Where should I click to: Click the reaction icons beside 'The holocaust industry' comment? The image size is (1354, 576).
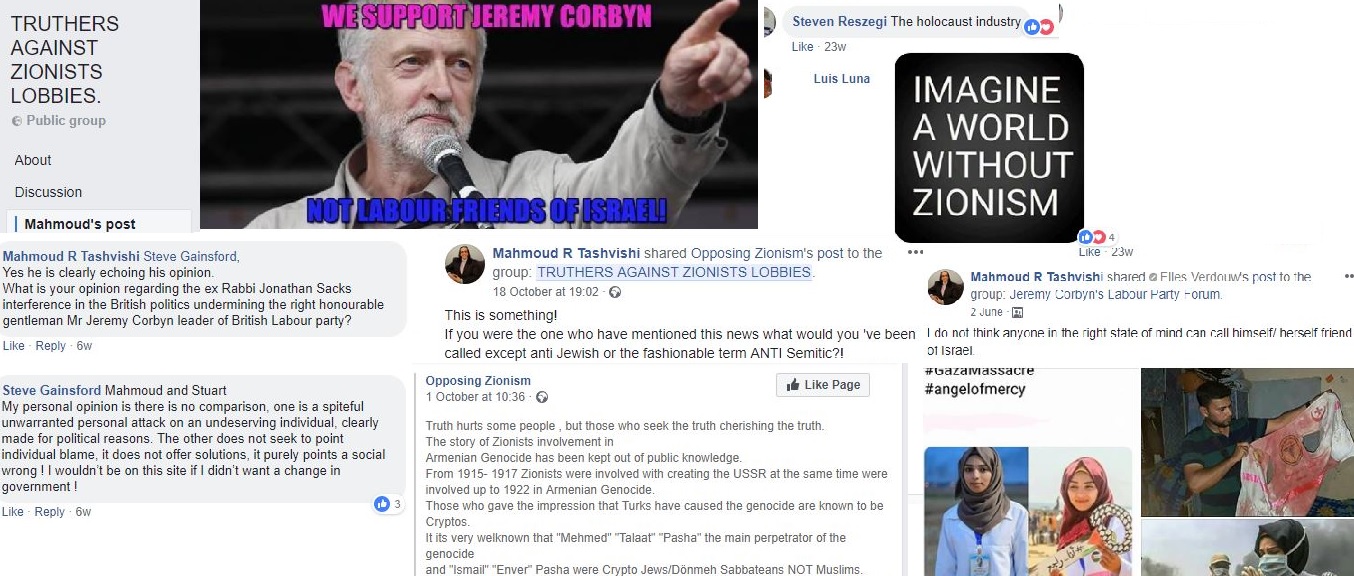(1039, 27)
